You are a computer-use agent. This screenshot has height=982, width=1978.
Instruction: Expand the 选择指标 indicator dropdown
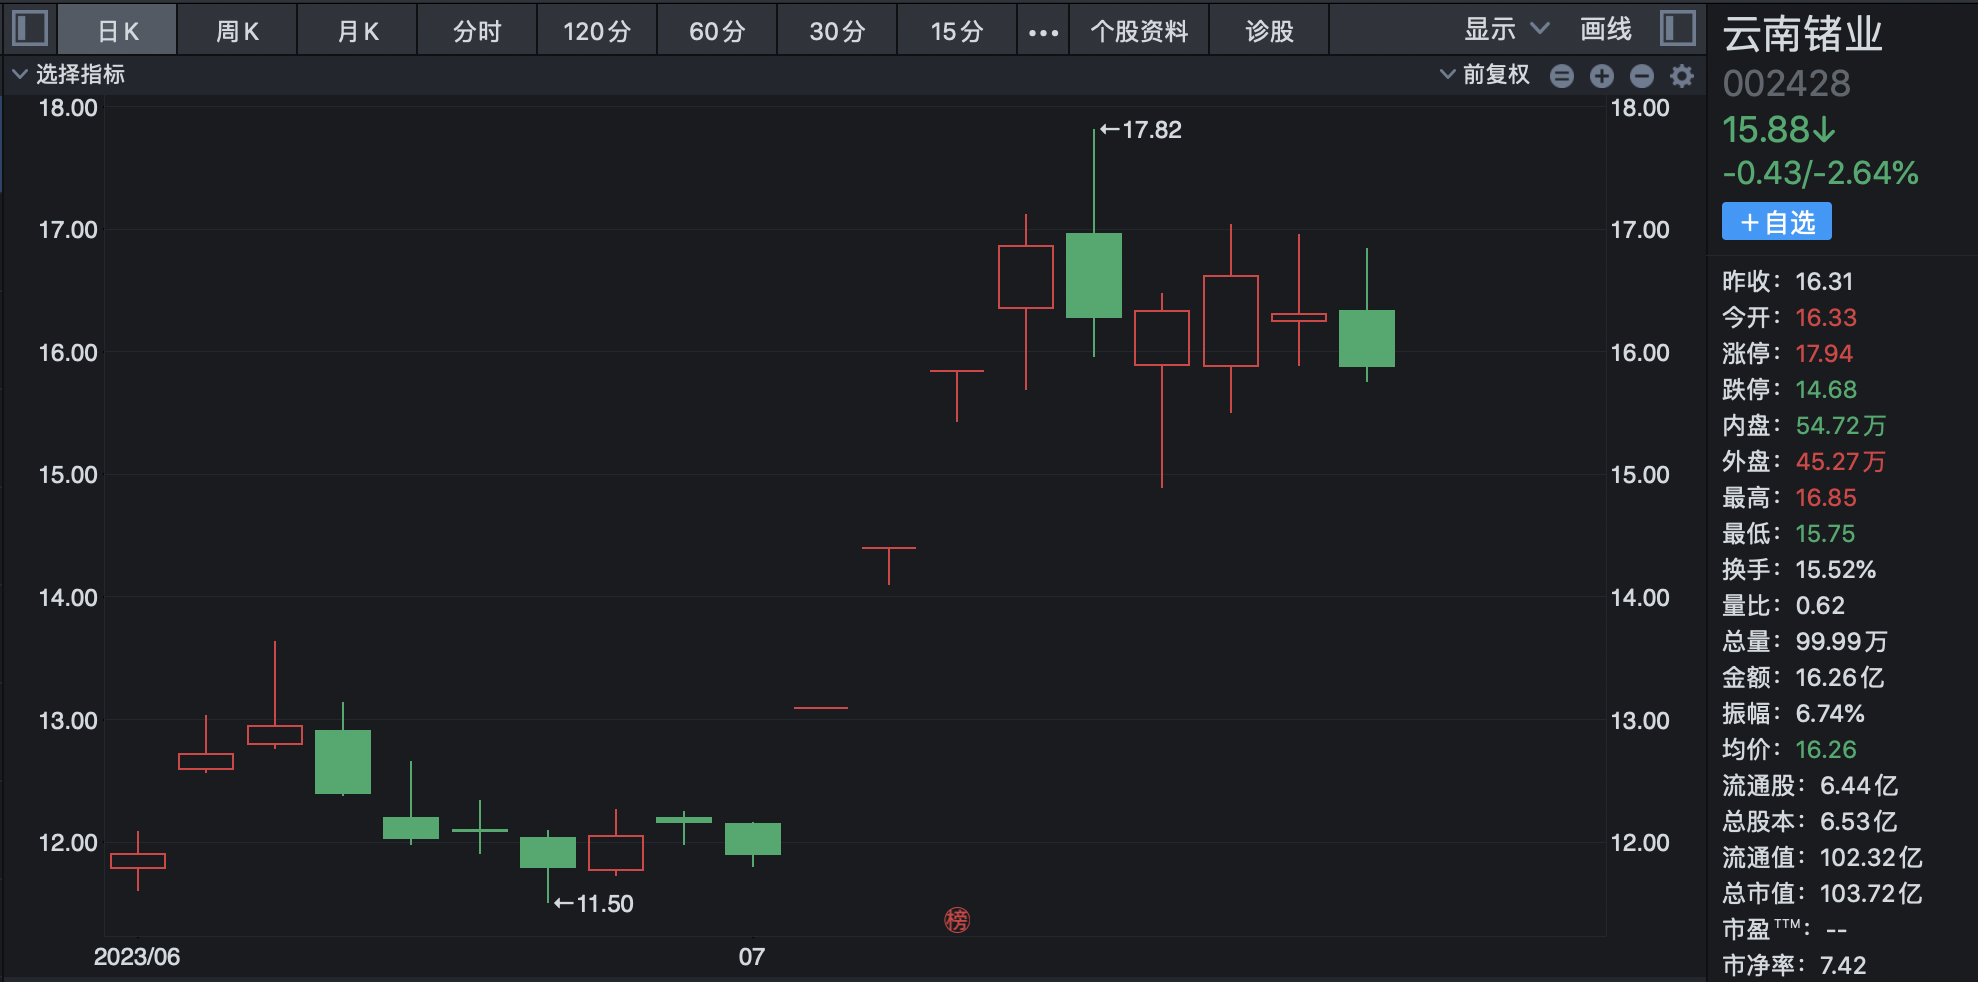68,75
